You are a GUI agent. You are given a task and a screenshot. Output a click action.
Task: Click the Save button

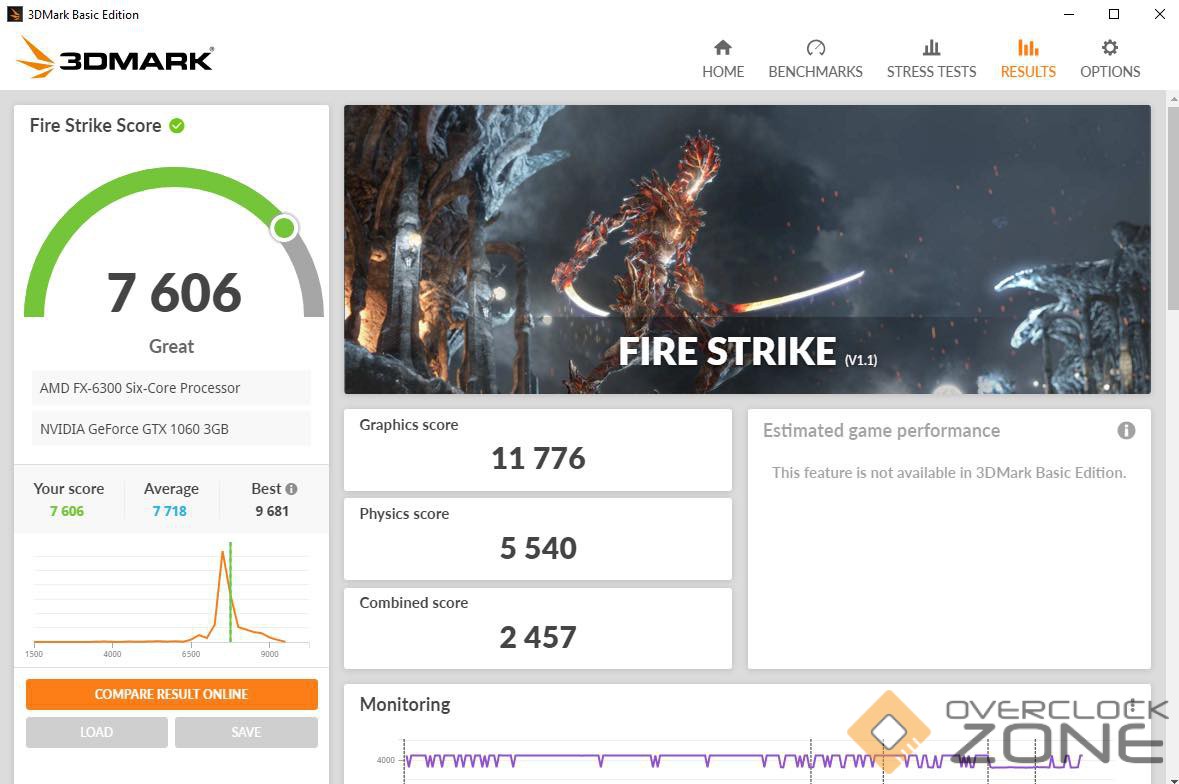[x=246, y=732]
